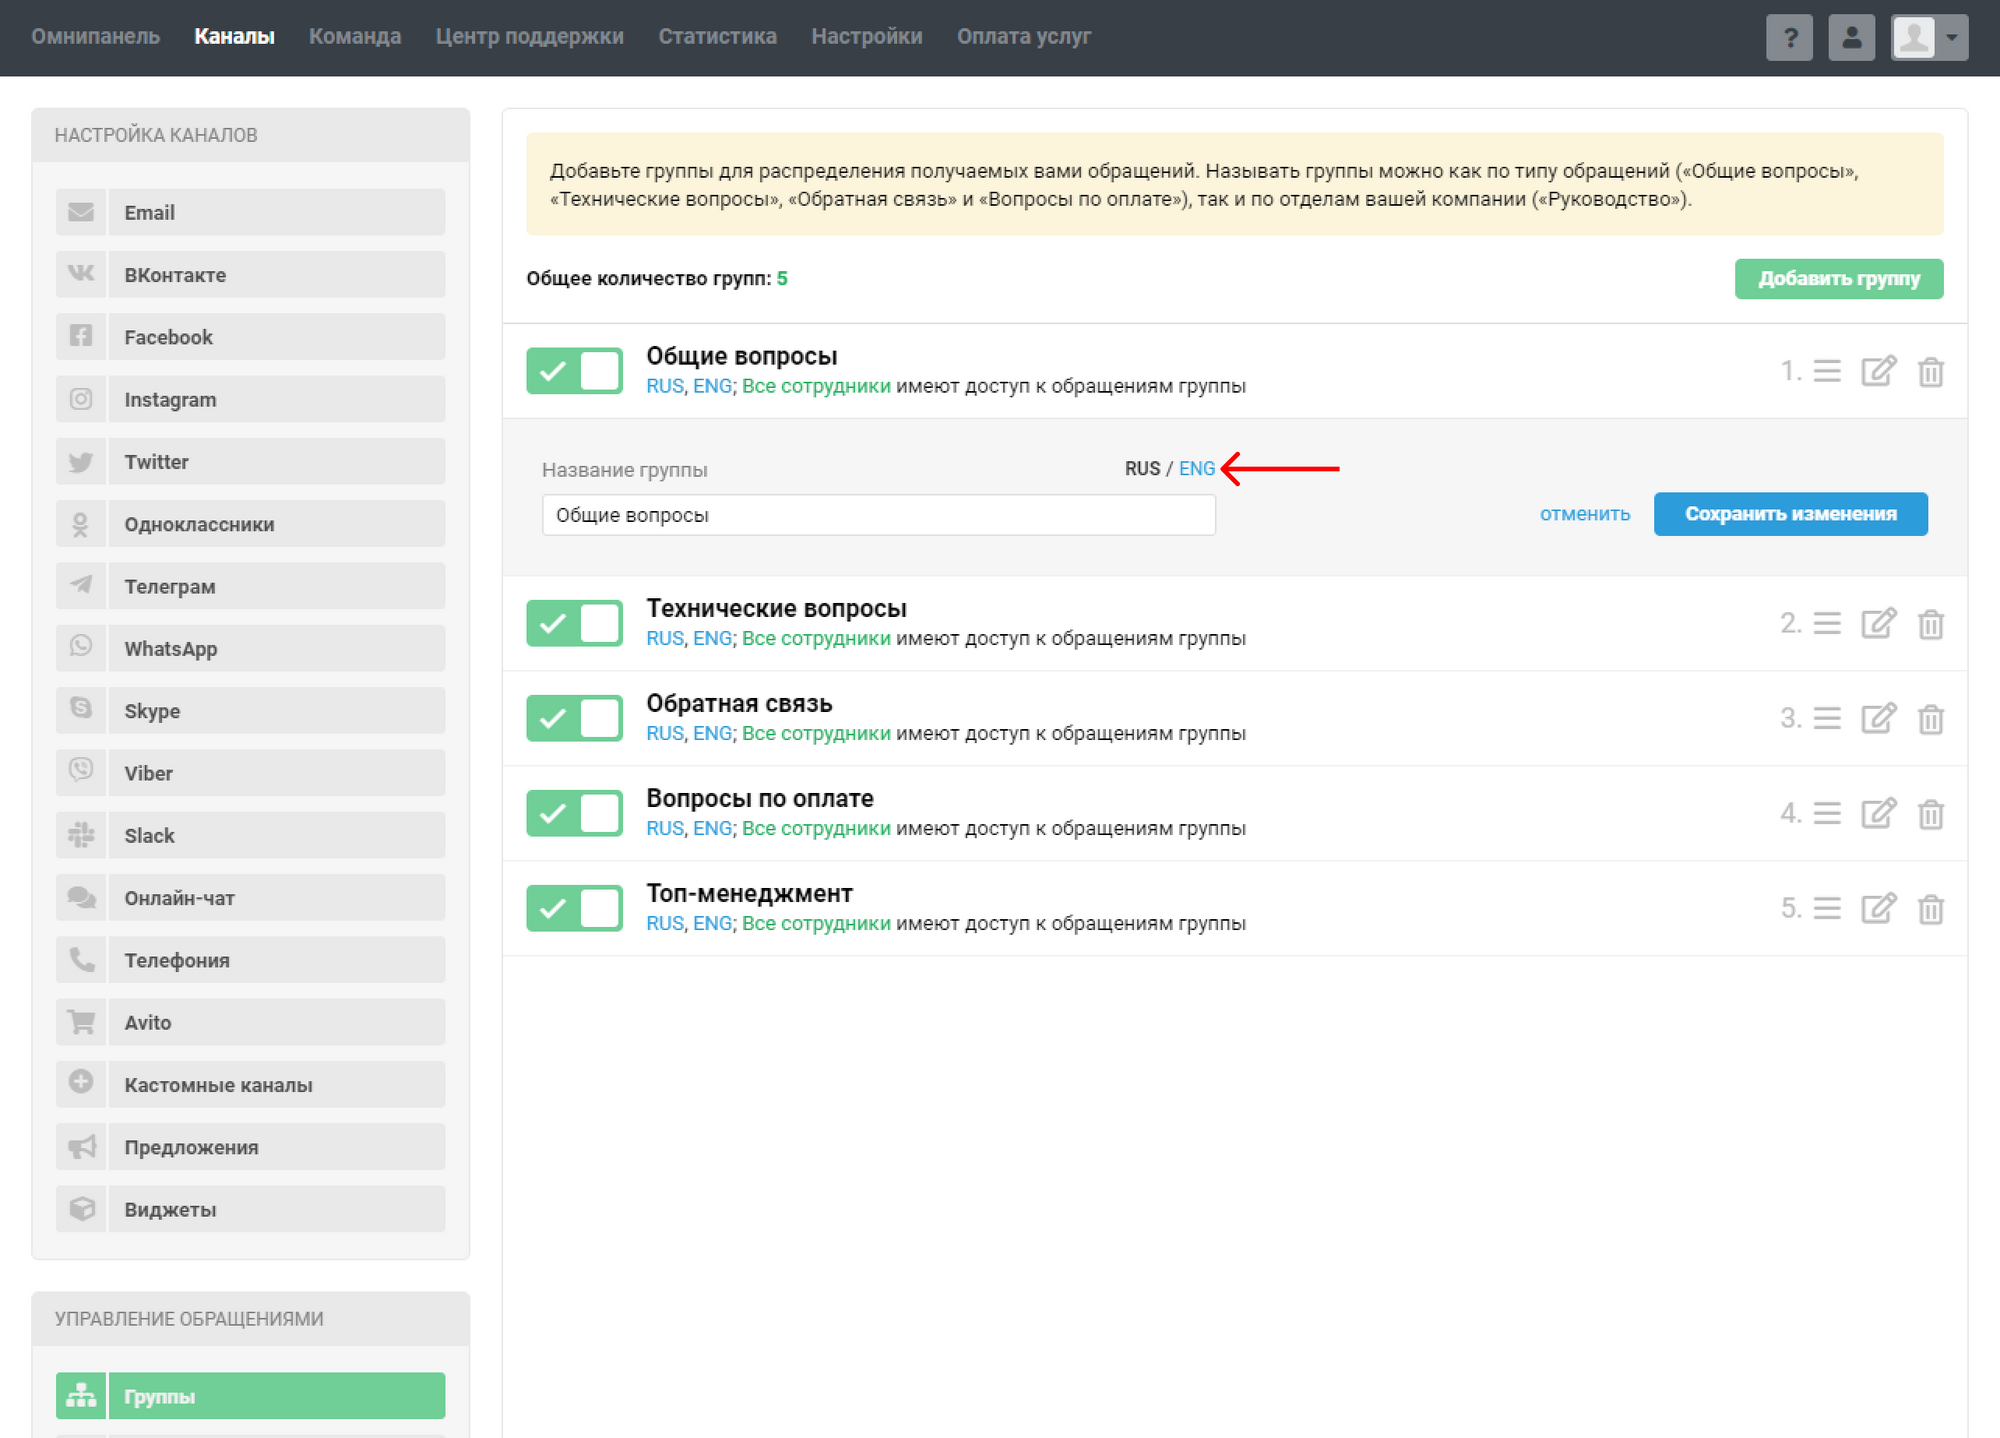Open the account avatar dropdown menu
Image resolution: width=2000 pixels, height=1438 pixels.
1929,38
